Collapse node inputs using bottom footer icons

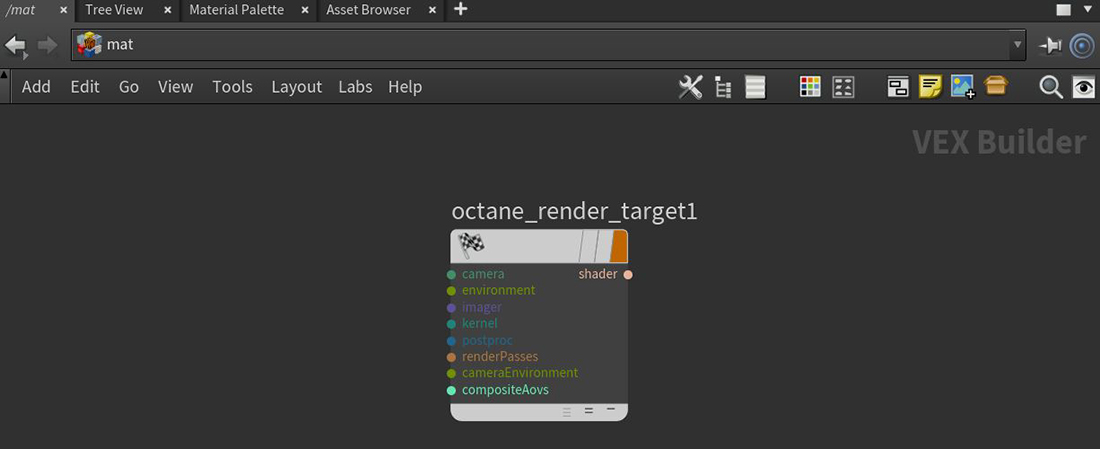tap(610, 409)
